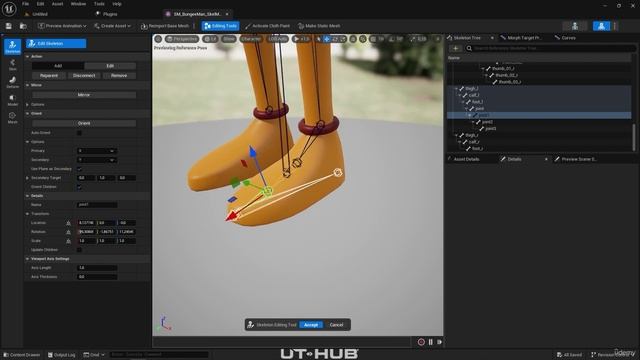Open the Preview Scene Settings tab

(576, 159)
